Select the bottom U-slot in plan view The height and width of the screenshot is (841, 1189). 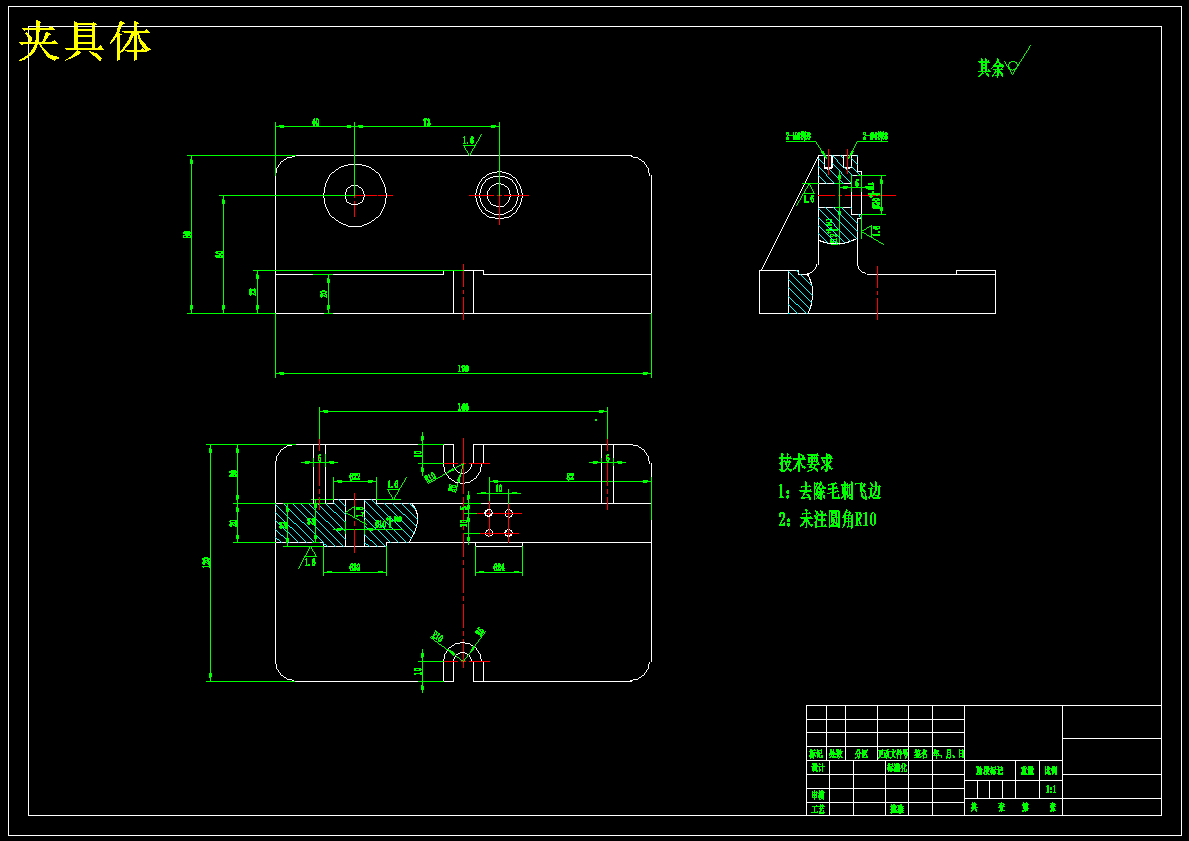[463, 661]
